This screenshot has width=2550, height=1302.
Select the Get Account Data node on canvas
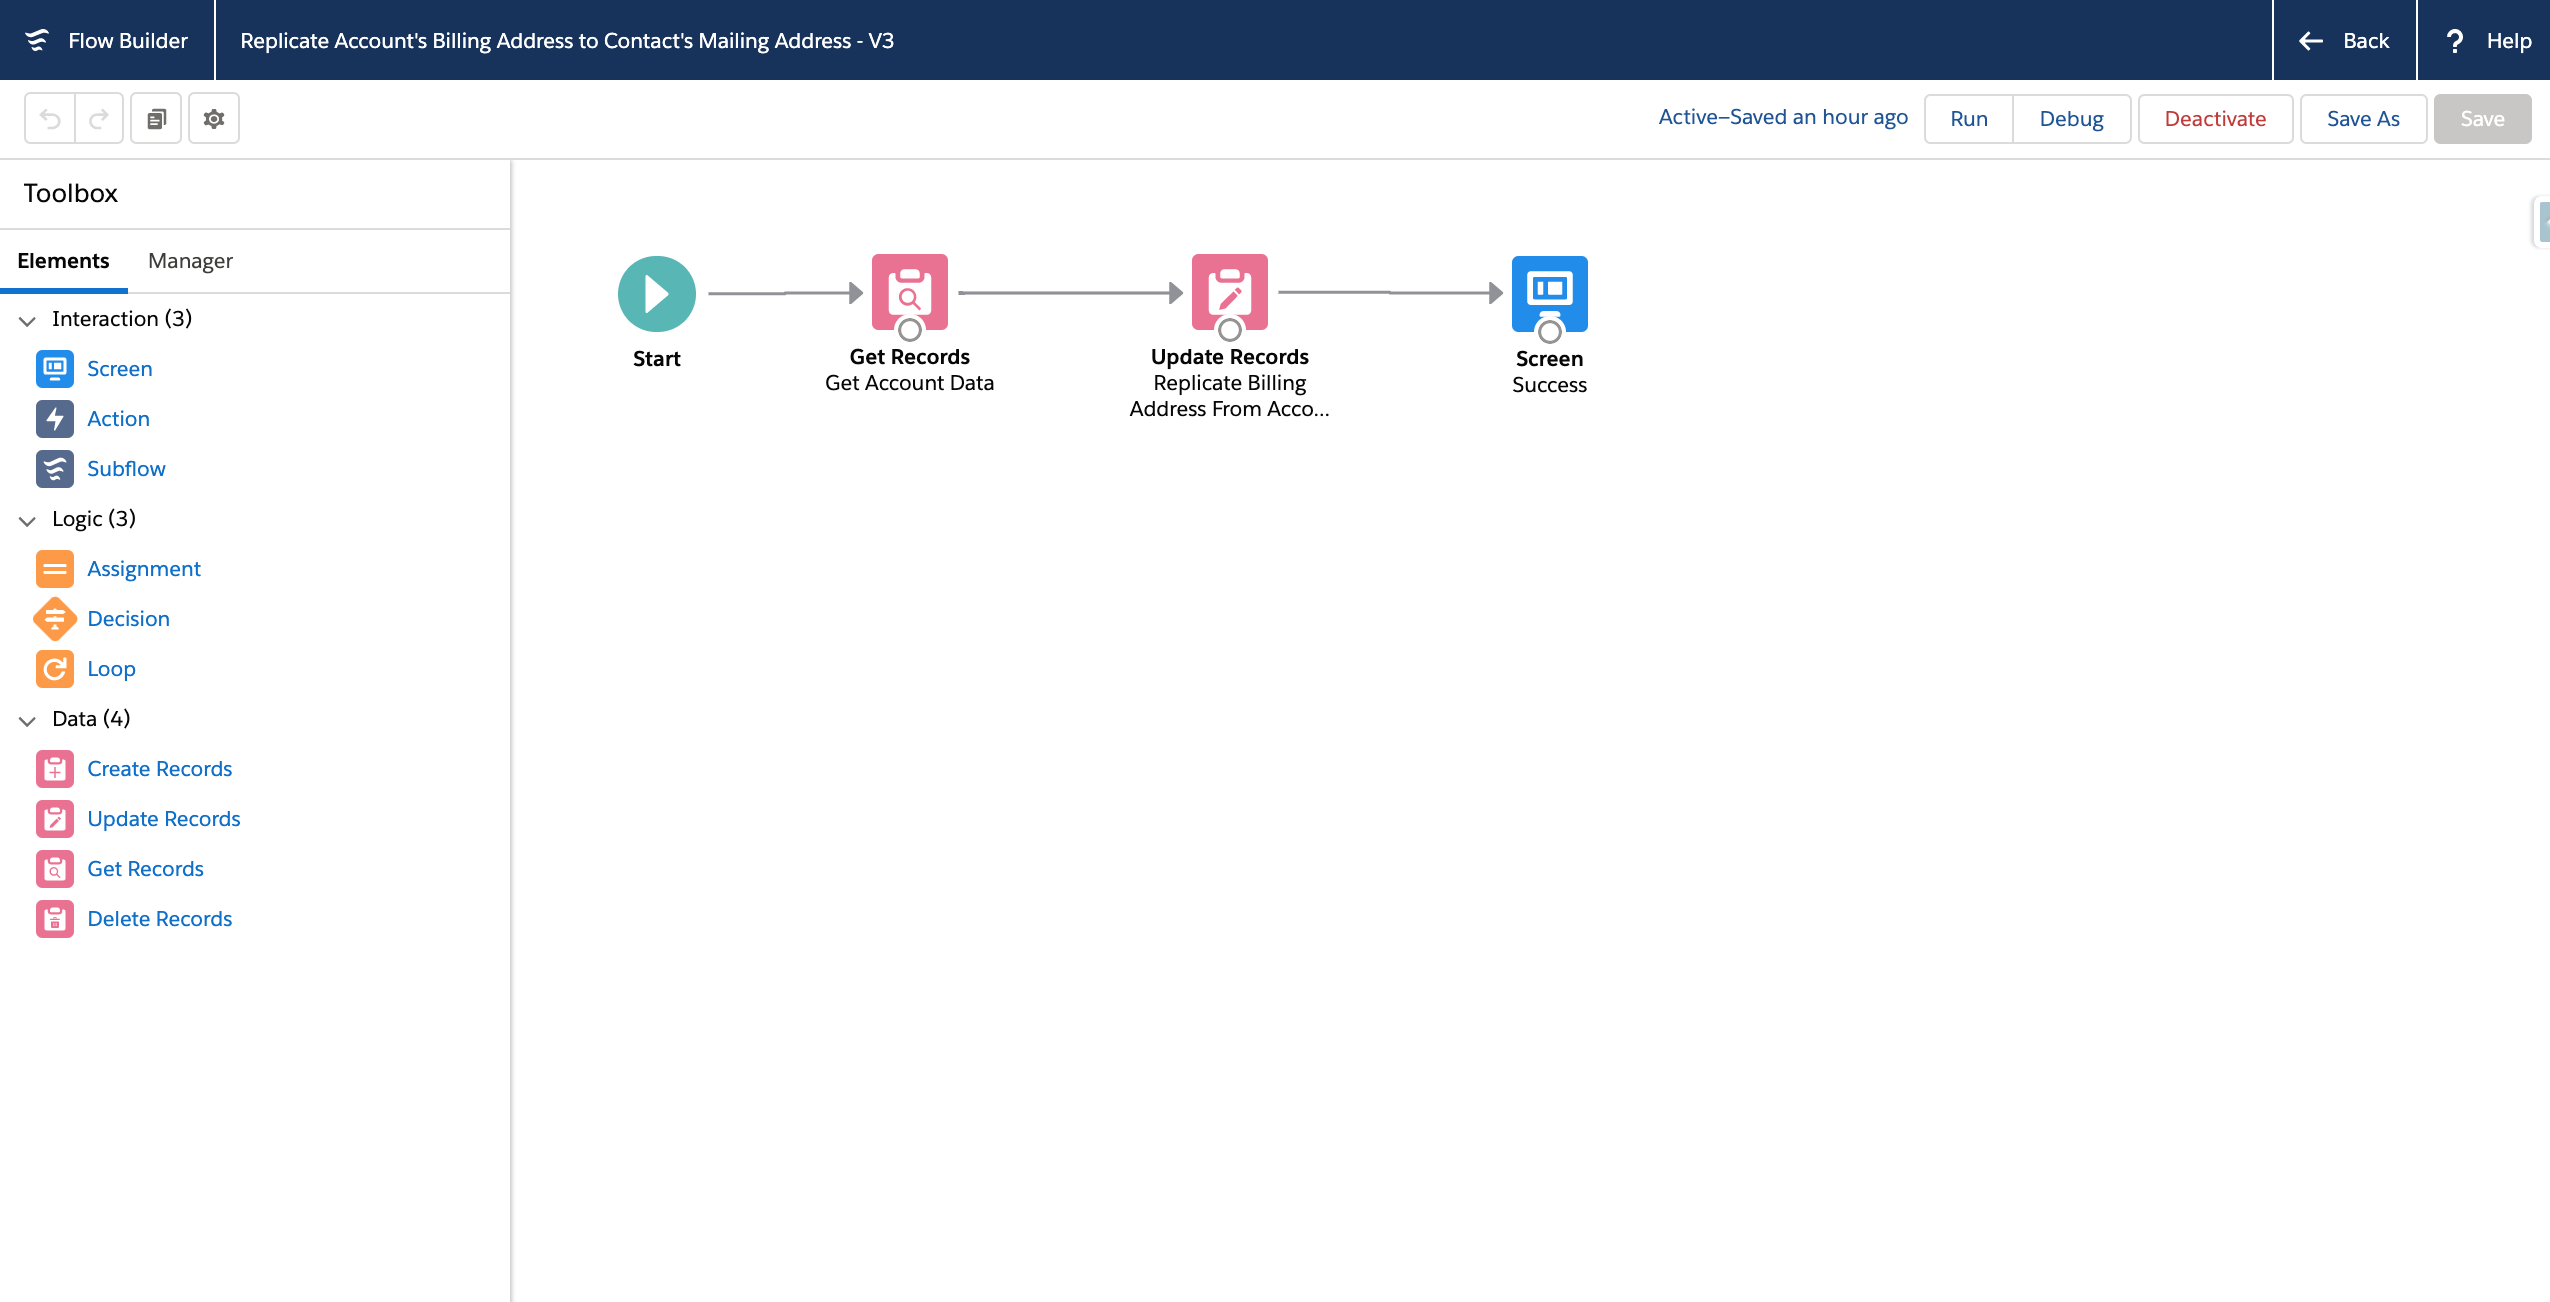tap(908, 292)
